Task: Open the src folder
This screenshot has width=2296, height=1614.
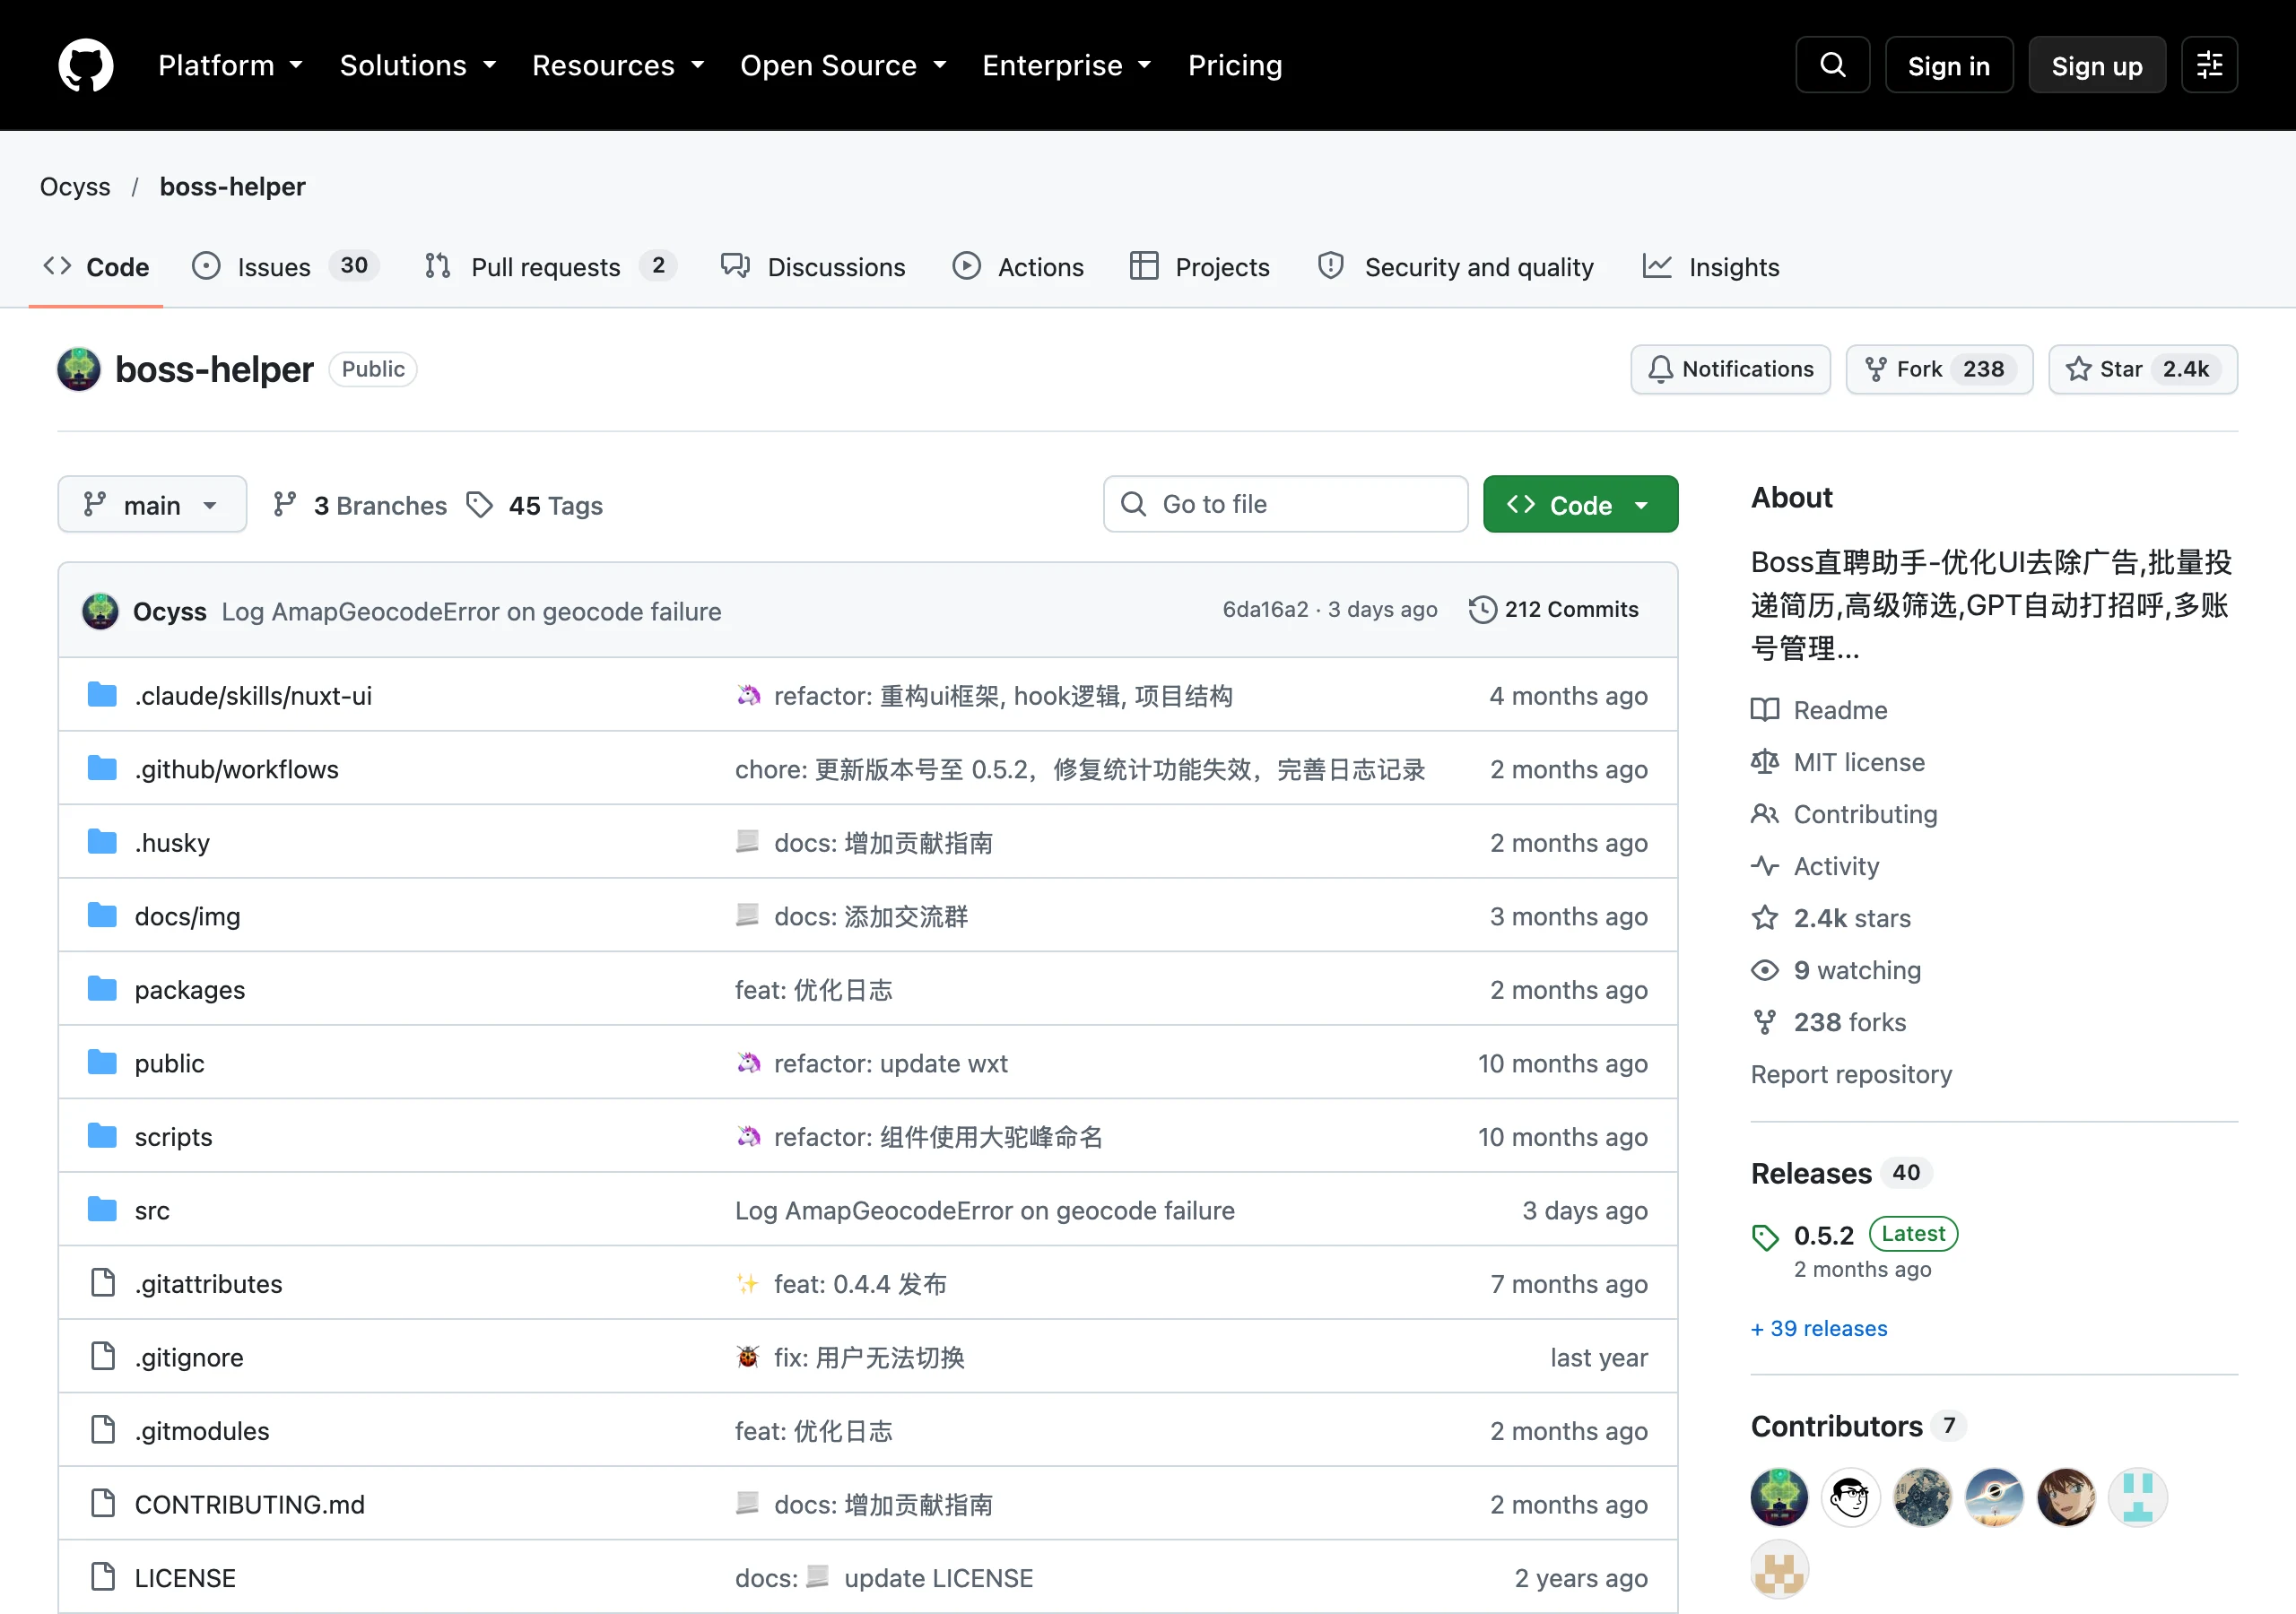Action: coord(152,1210)
